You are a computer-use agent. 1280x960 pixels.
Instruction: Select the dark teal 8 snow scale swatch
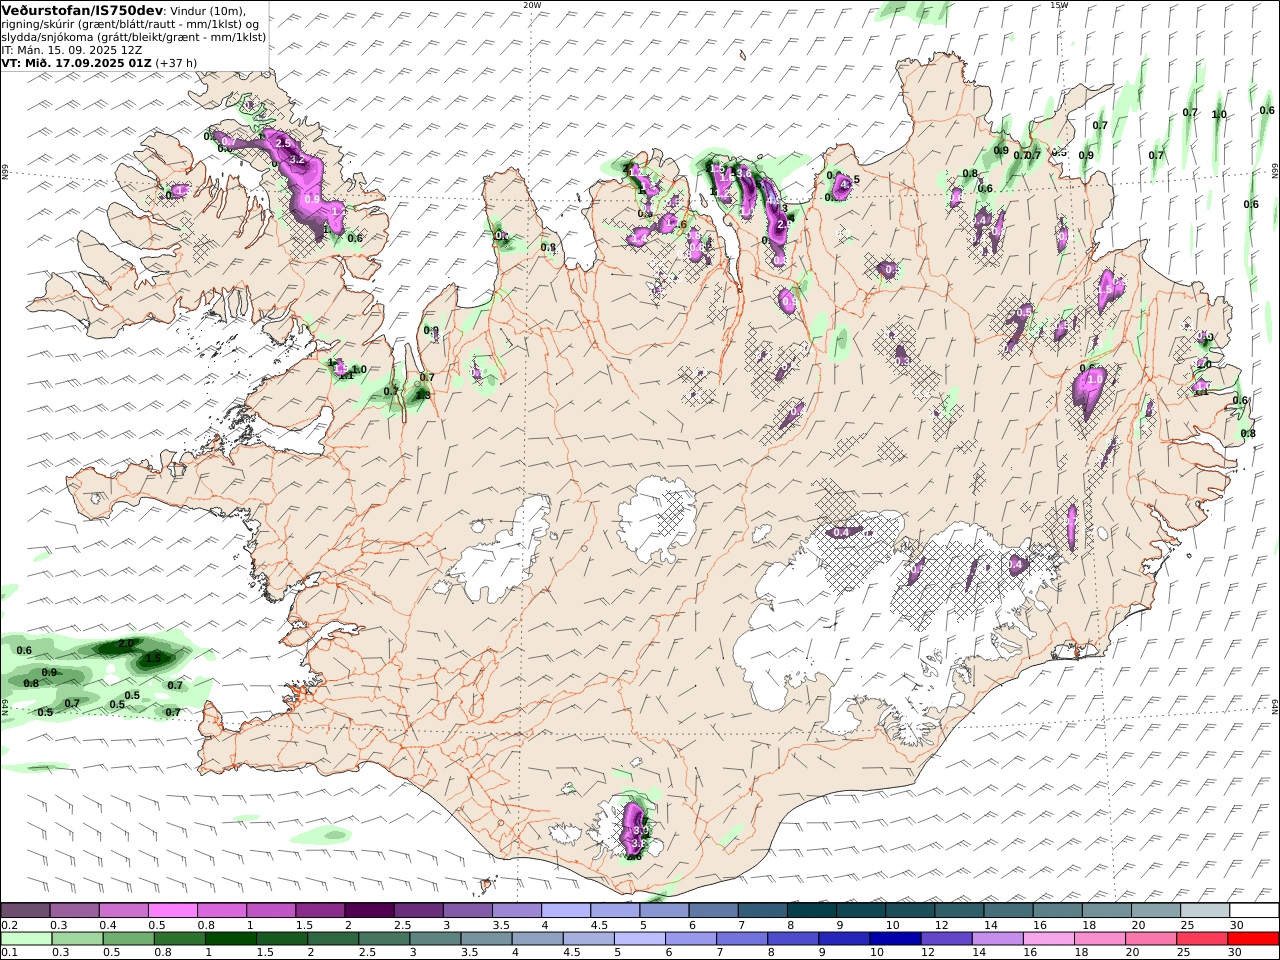[811, 910]
